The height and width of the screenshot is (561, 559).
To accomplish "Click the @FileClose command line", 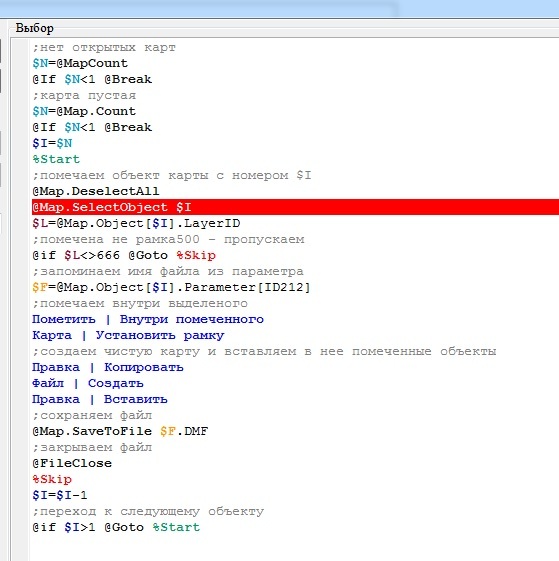I will (72, 463).
